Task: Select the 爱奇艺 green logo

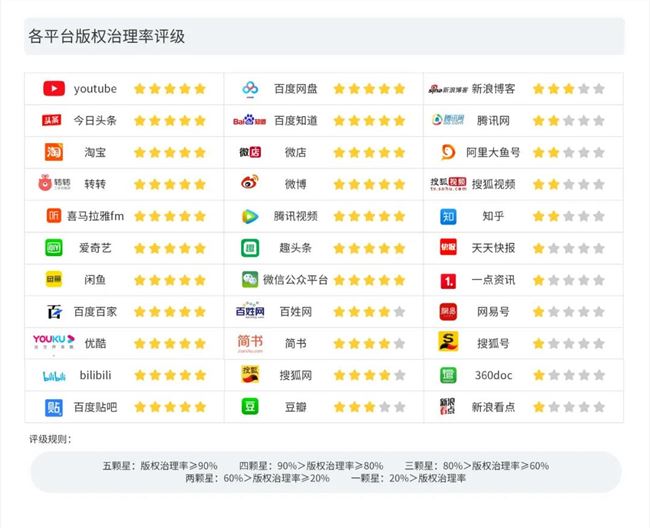Action: [x=54, y=248]
